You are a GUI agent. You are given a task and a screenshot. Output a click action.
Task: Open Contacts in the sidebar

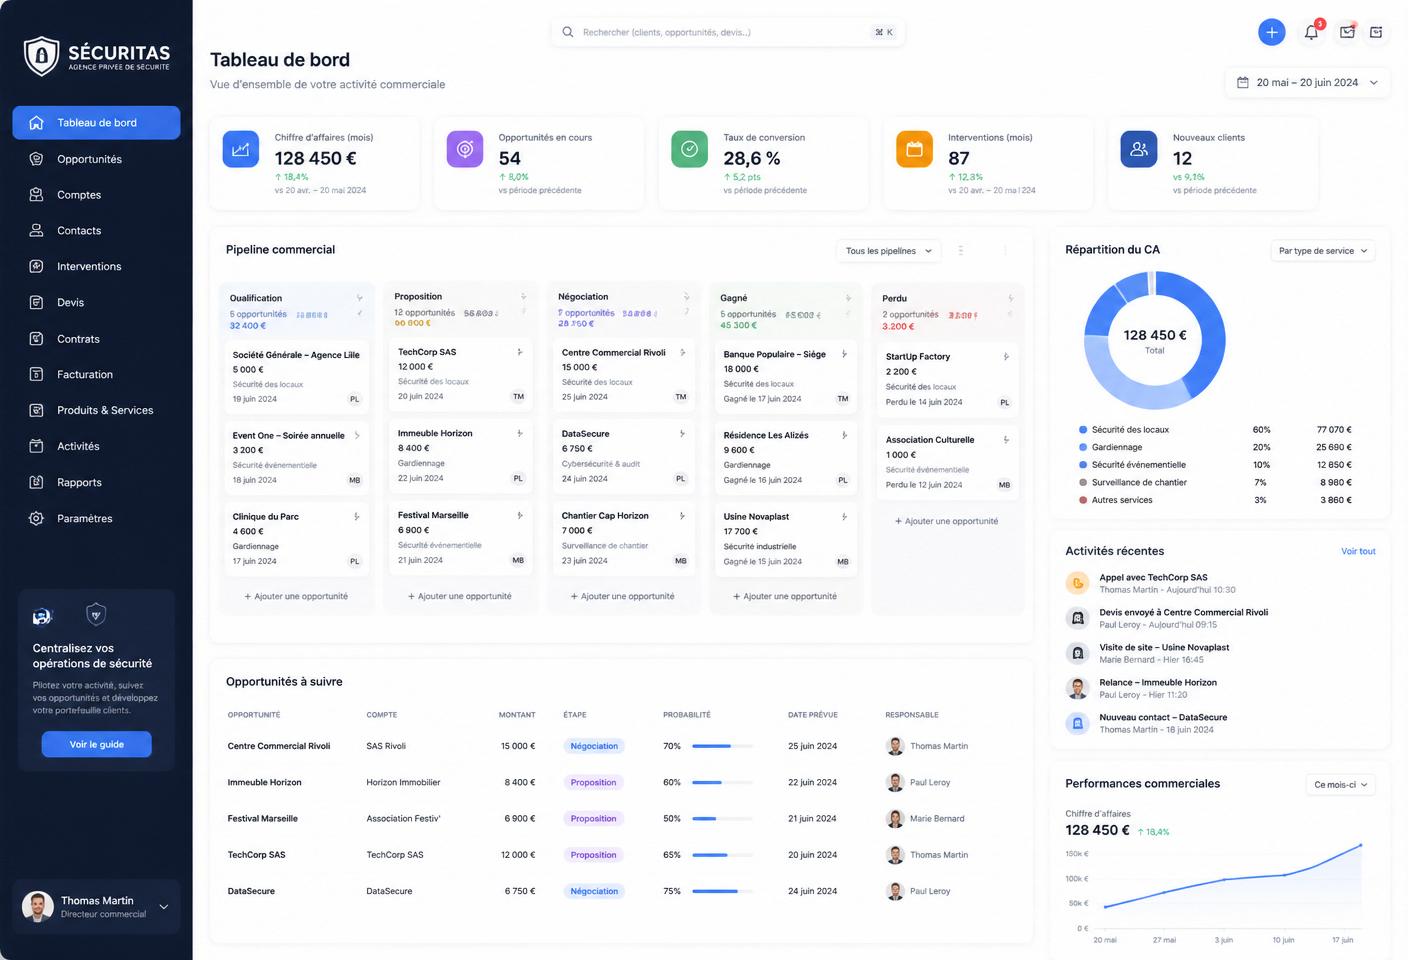[x=96, y=231]
